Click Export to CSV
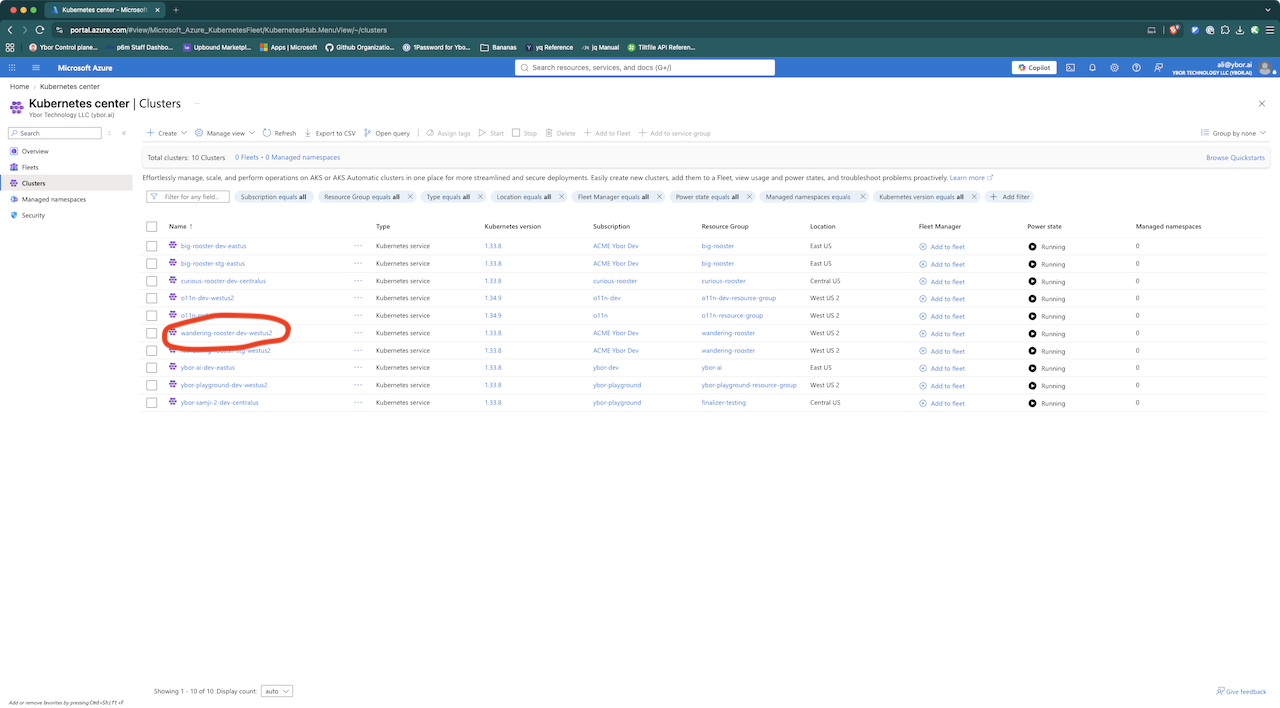1280x708 pixels. (x=329, y=133)
